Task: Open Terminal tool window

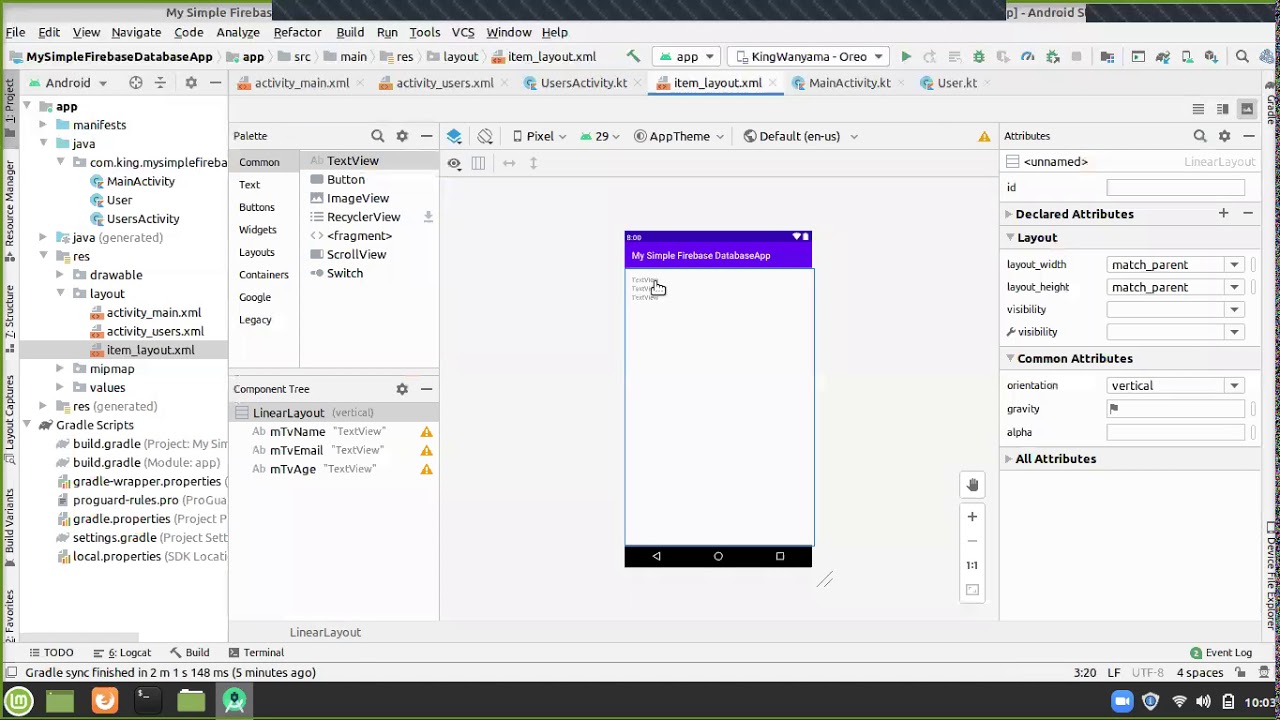Action: pyautogui.click(x=255, y=652)
